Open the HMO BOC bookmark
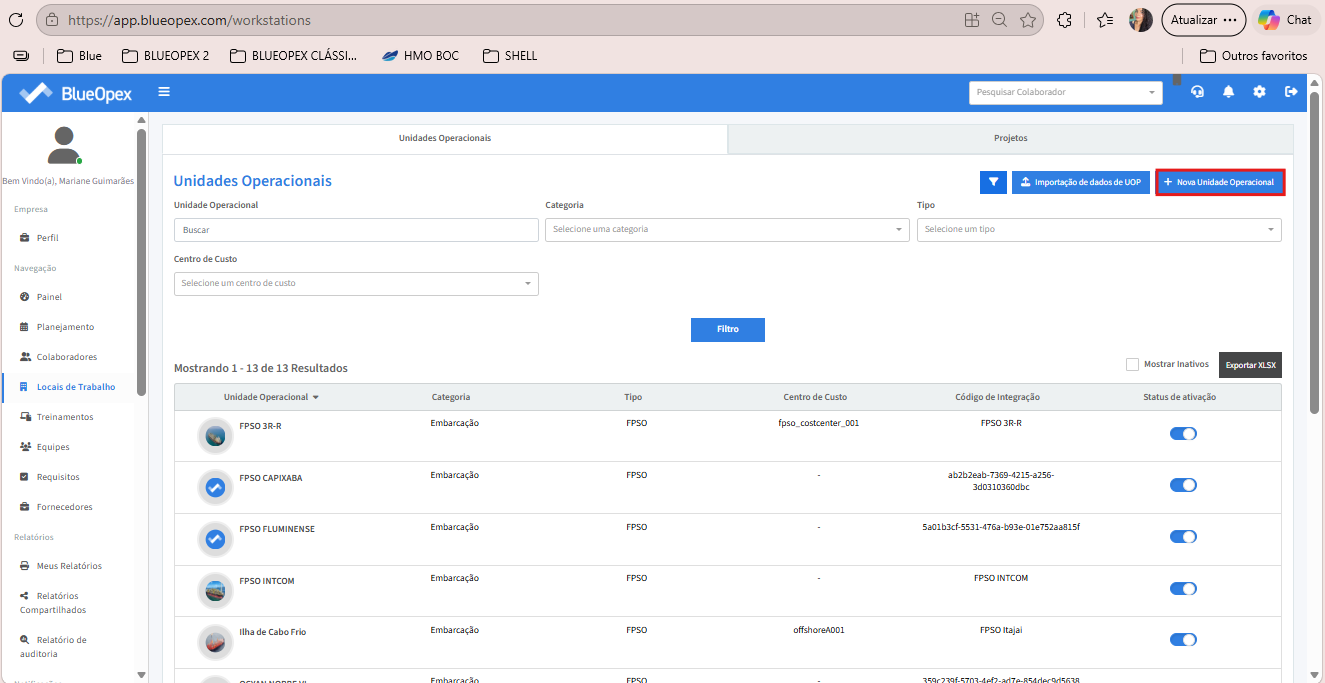The image size is (1325, 683). 420,56
